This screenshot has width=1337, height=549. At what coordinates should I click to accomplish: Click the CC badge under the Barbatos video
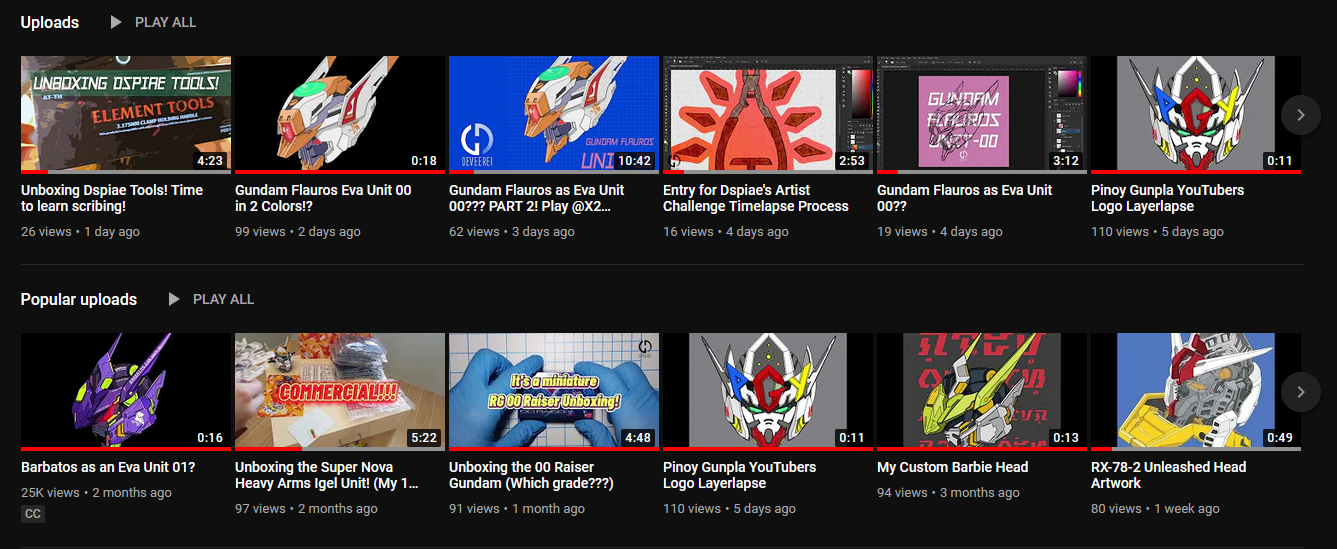(33, 514)
